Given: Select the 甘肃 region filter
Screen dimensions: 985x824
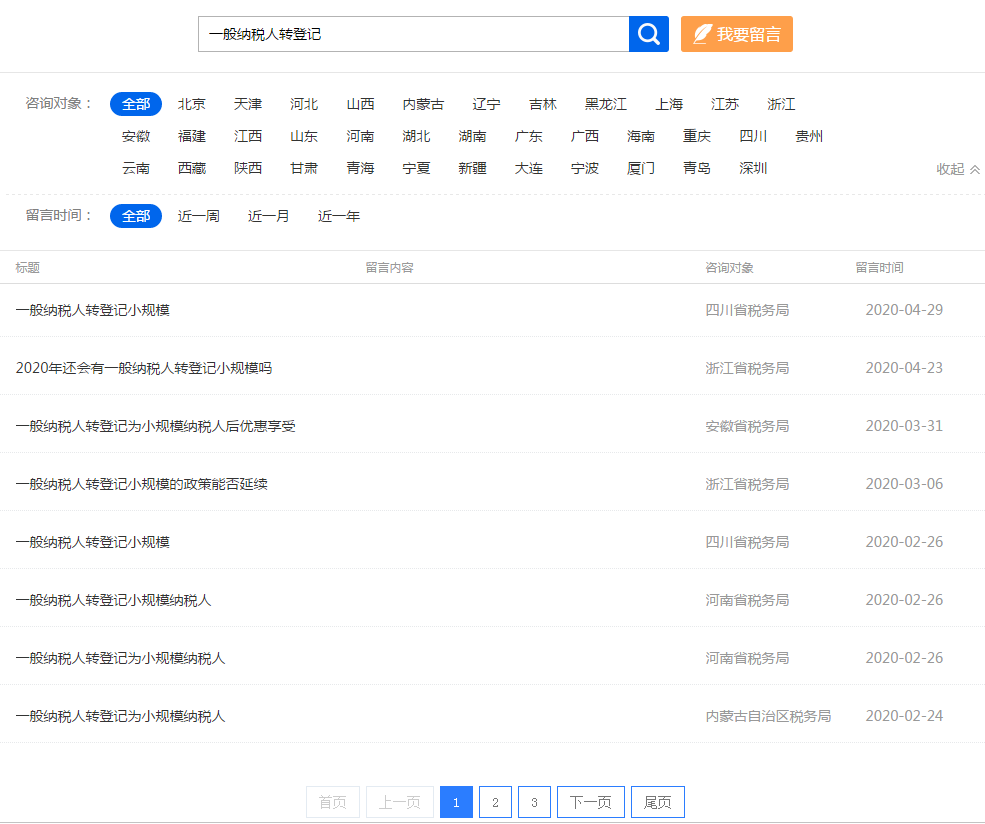Looking at the screenshot, I should (304, 168).
